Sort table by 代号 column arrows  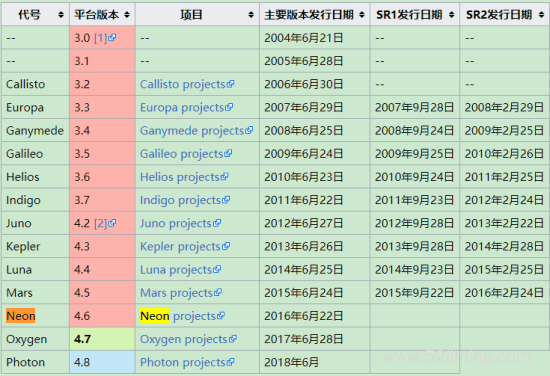[61, 15]
